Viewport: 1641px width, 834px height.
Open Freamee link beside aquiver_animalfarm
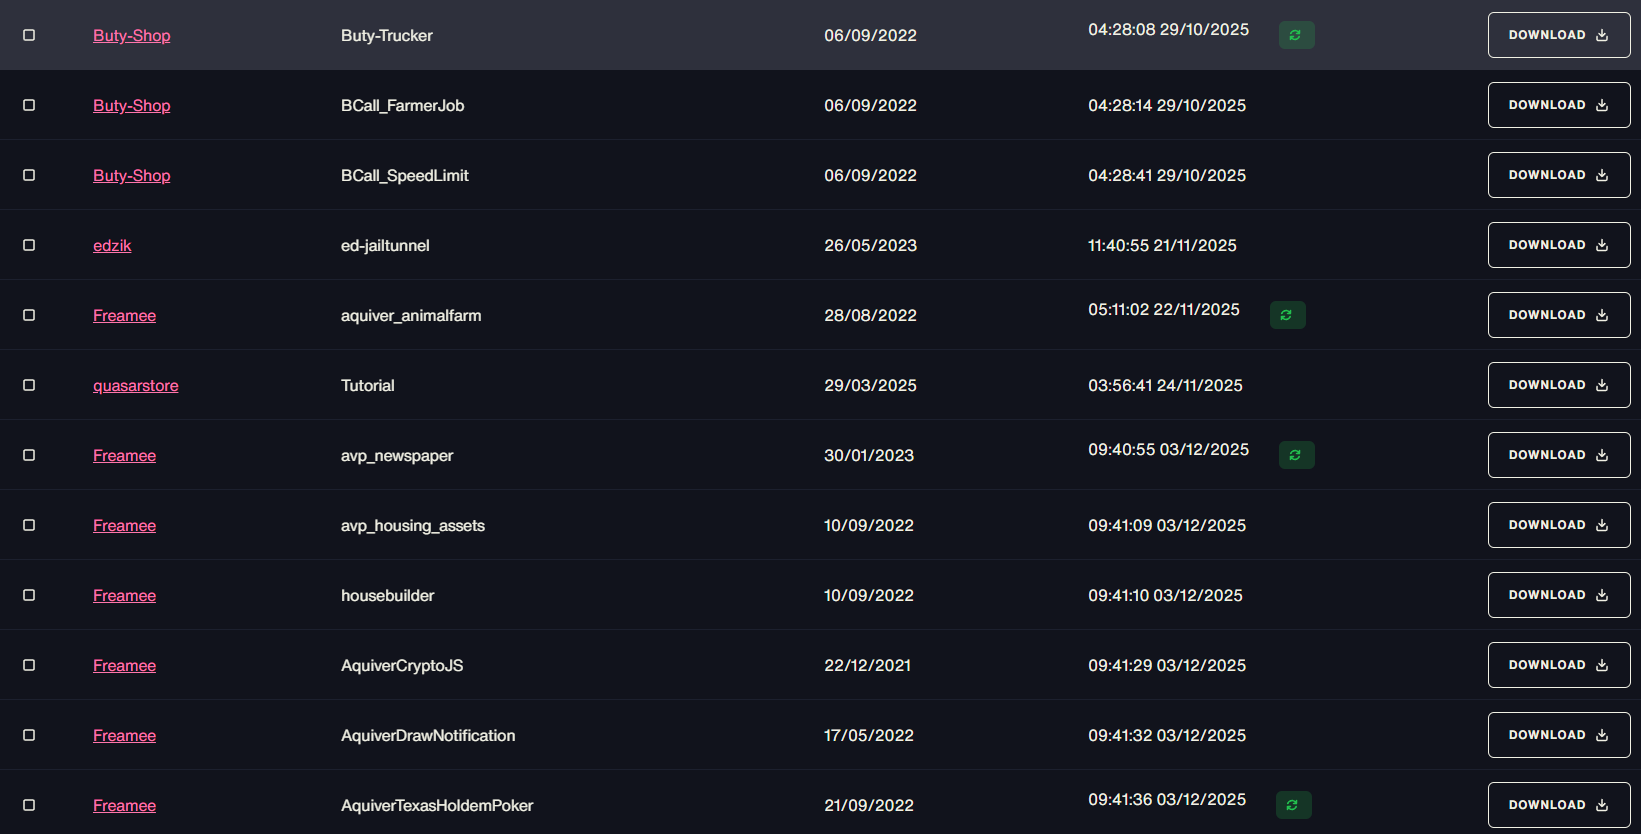coord(124,315)
